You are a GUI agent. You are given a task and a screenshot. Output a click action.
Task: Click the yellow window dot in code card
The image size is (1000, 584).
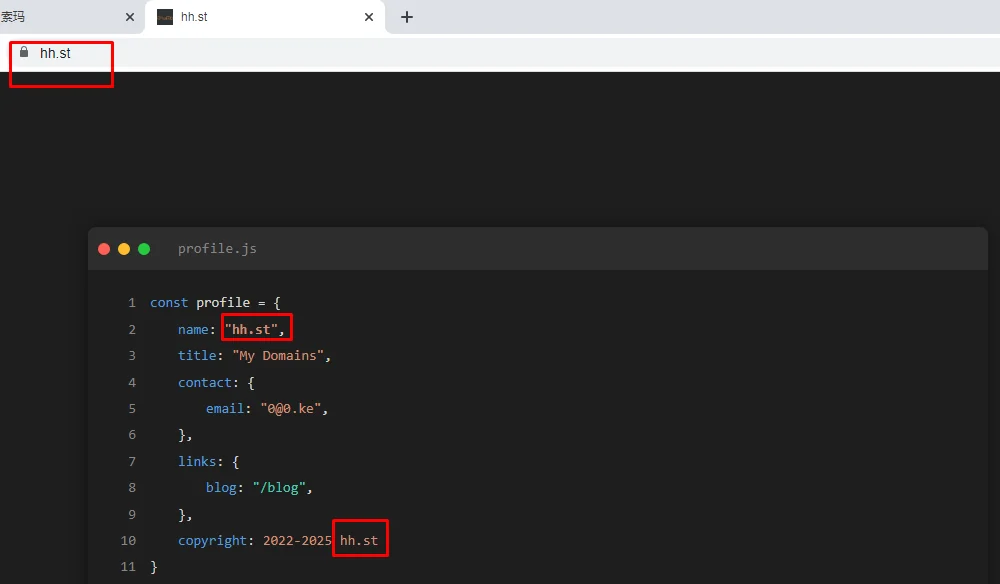(124, 249)
